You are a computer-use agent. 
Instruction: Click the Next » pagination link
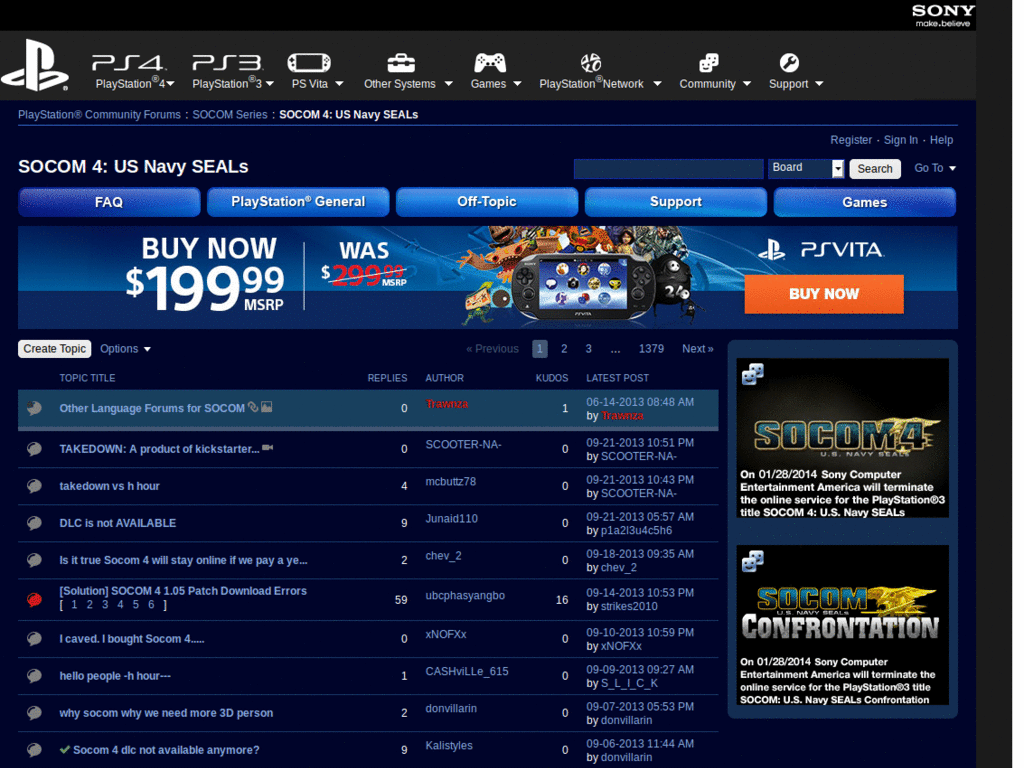click(x=697, y=349)
